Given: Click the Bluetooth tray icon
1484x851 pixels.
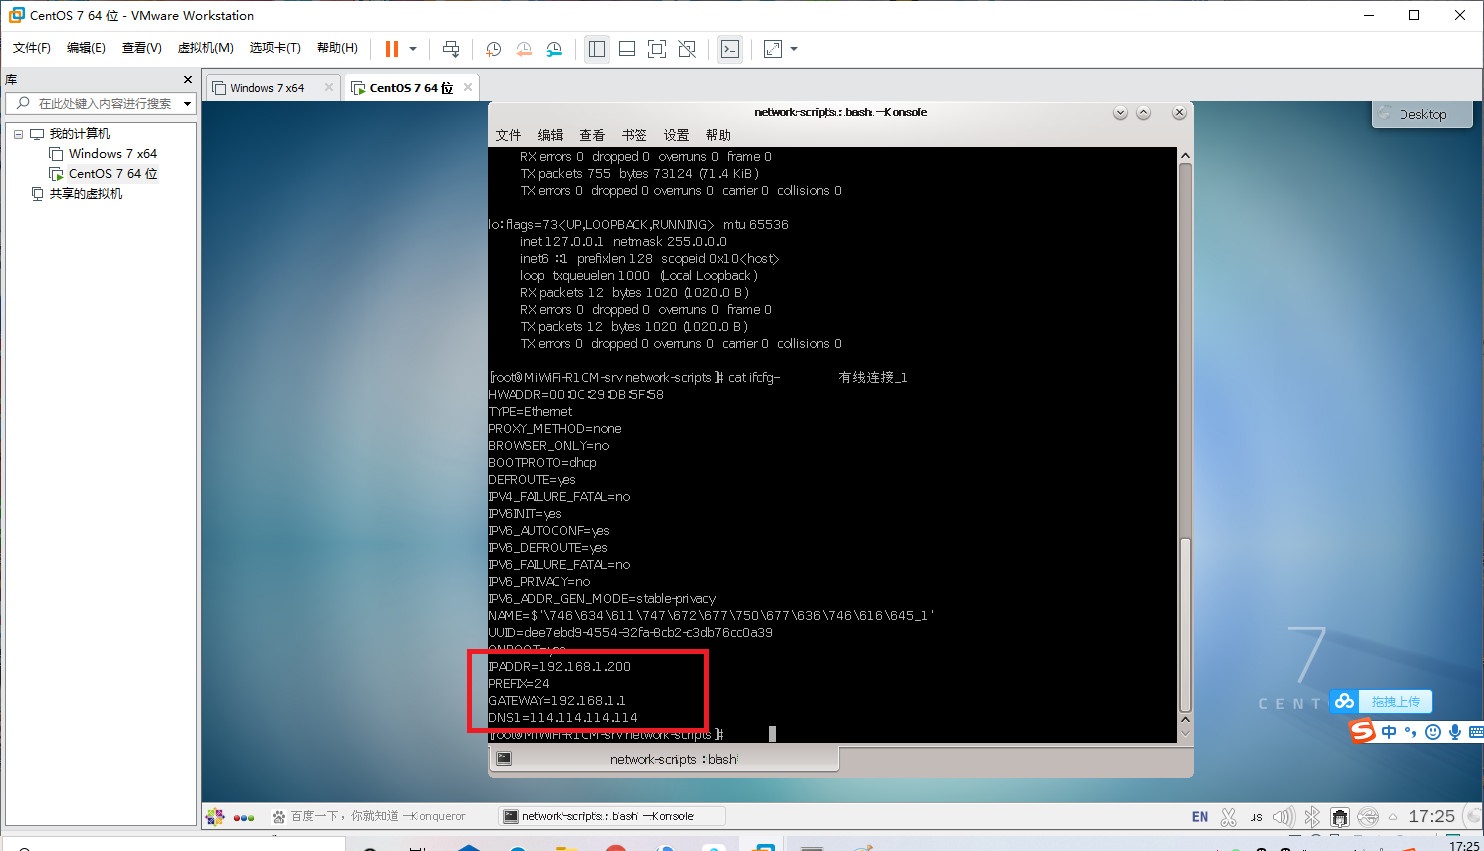Looking at the screenshot, I should 1312,817.
